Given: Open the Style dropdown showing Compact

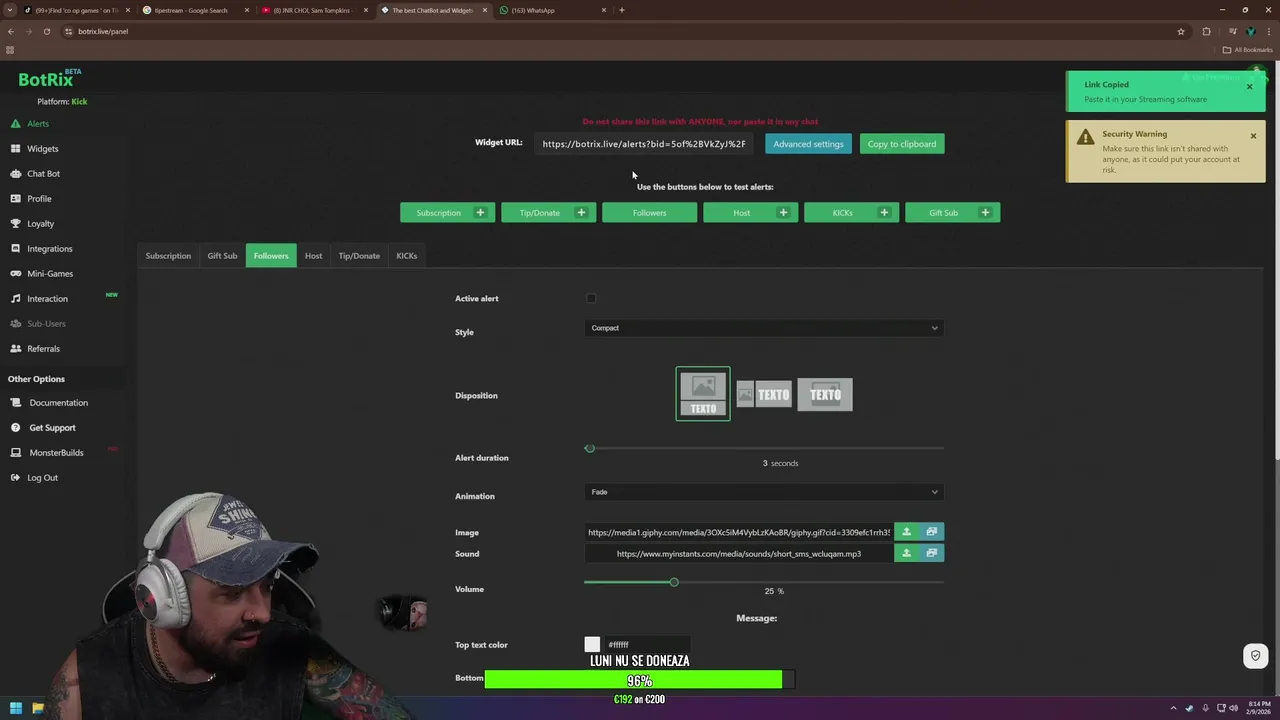Looking at the screenshot, I should [764, 328].
